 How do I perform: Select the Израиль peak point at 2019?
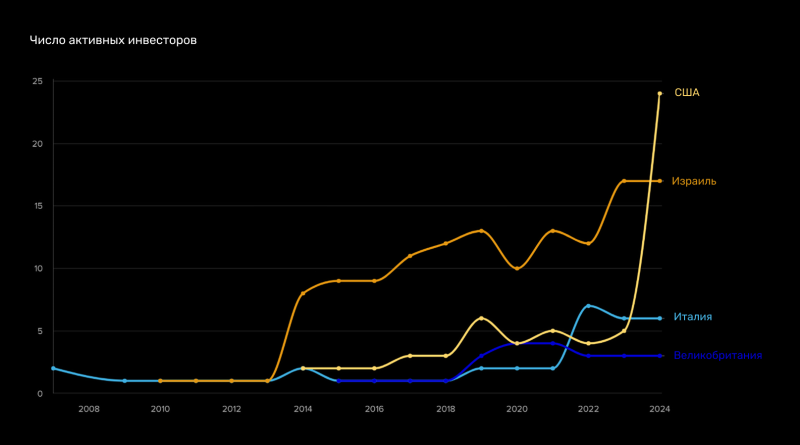tap(481, 231)
